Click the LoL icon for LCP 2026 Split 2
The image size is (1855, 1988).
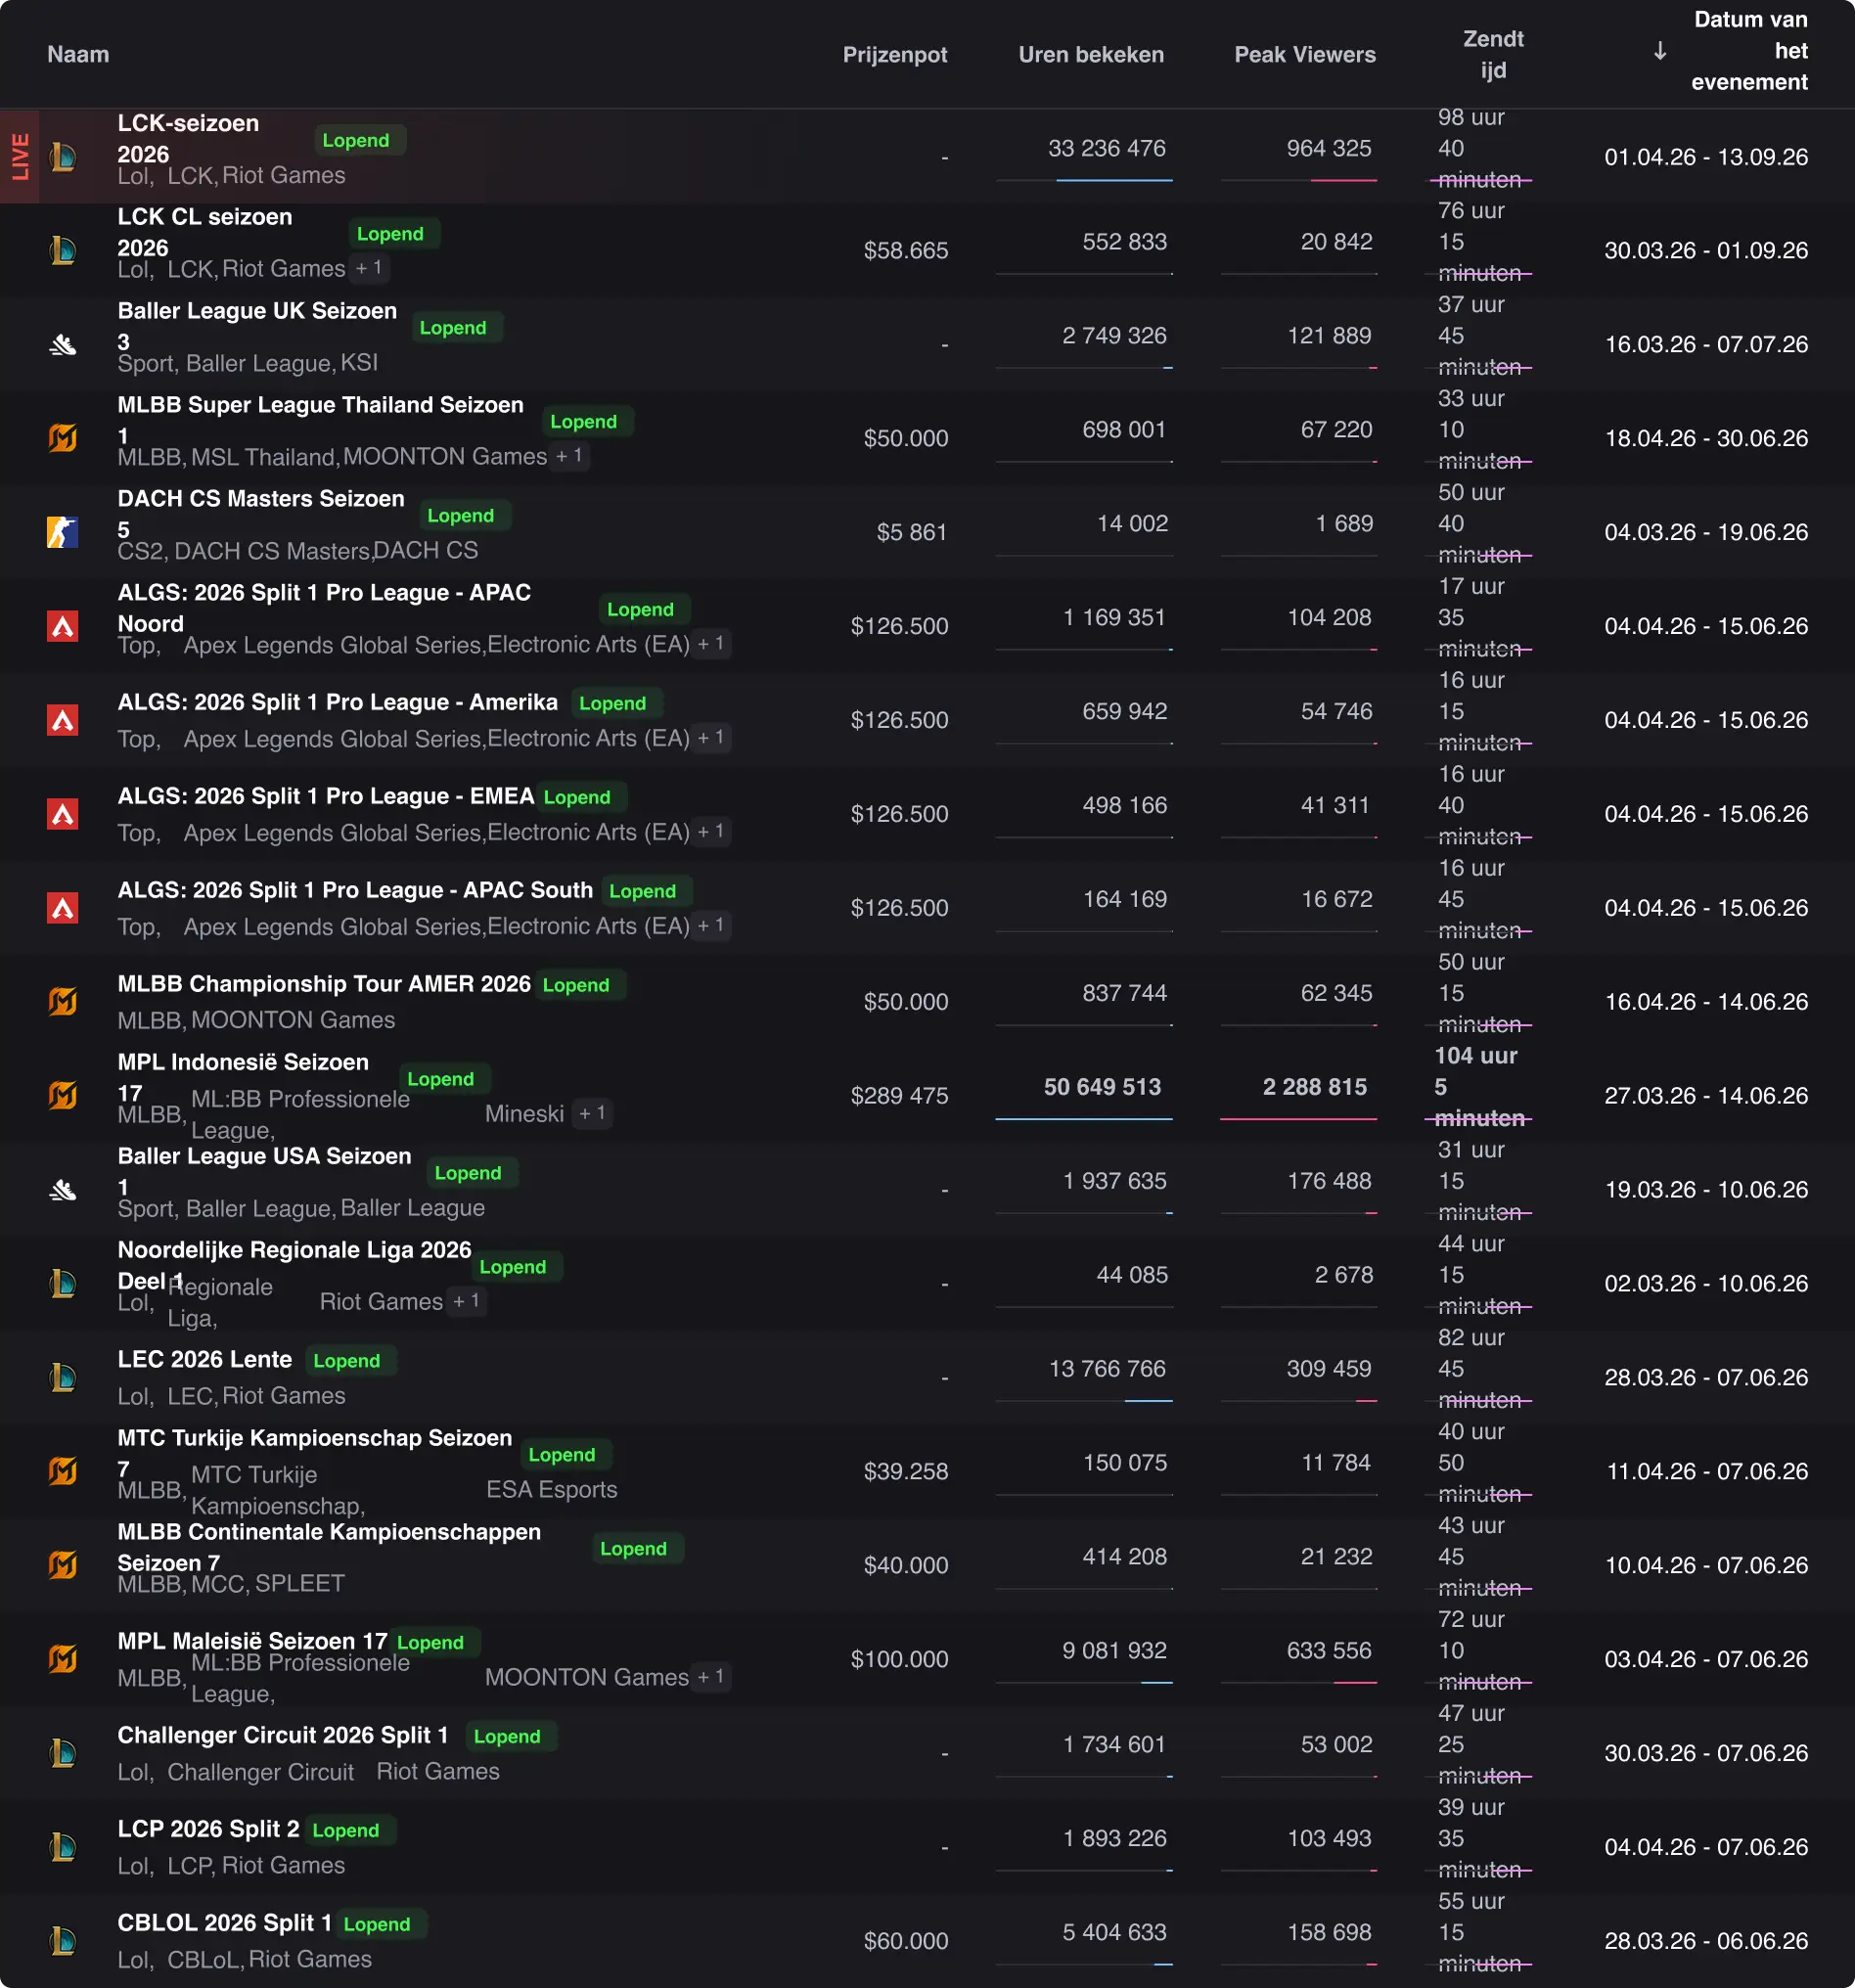[63, 1848]
